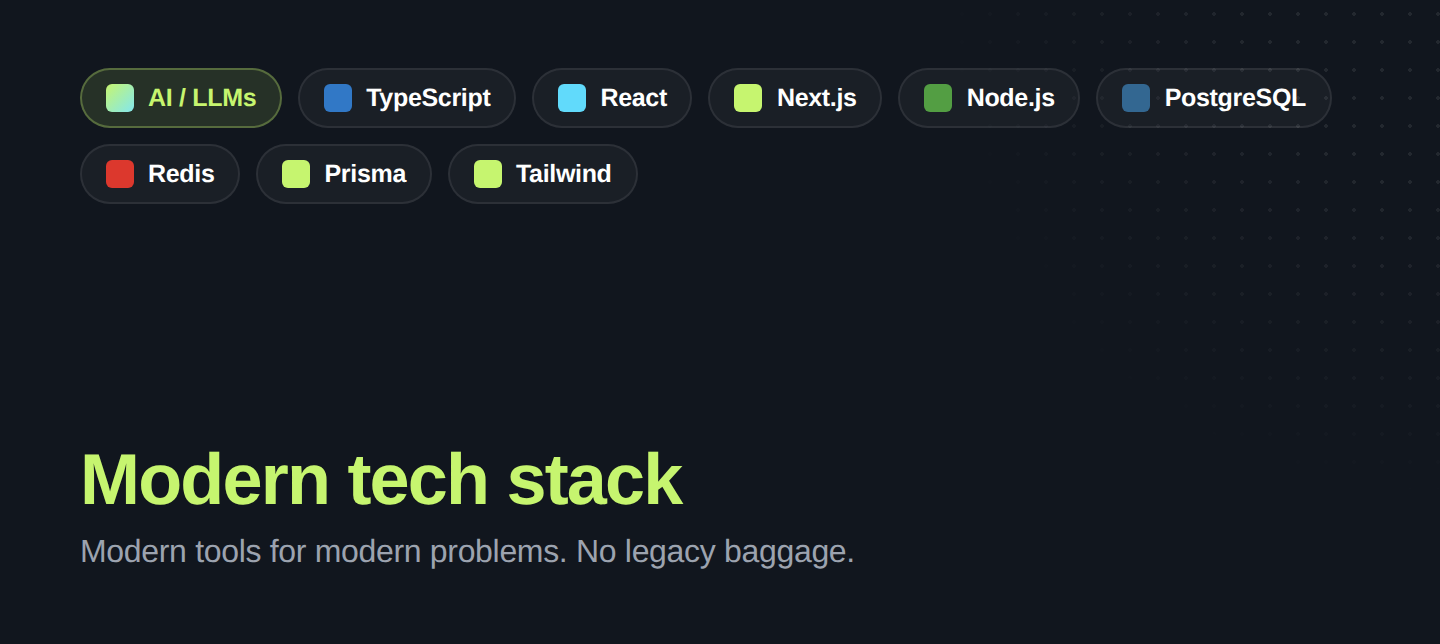
Task: Click the dark blue PostgreSQL icon
Action: (x=1136, y=98)
